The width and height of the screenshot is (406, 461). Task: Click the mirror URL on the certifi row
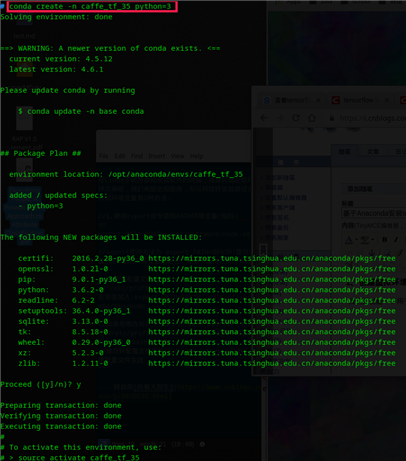coord(272,258)
